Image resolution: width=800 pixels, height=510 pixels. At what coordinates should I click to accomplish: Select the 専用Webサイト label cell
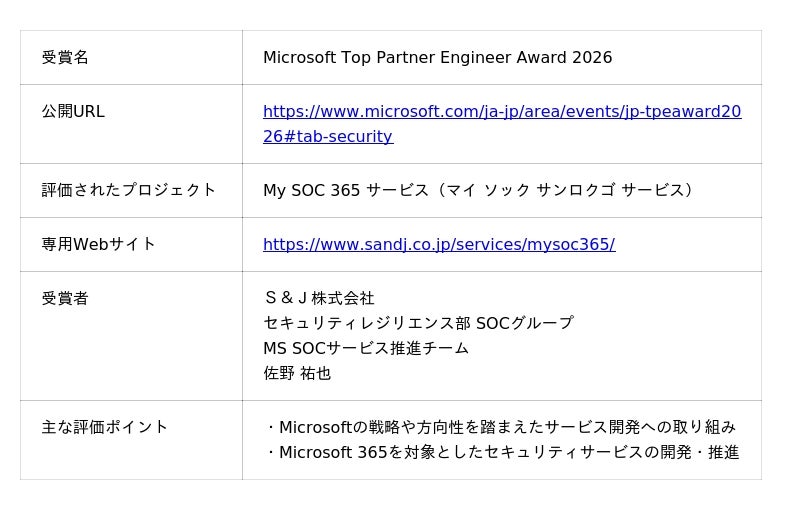[131, 245]
